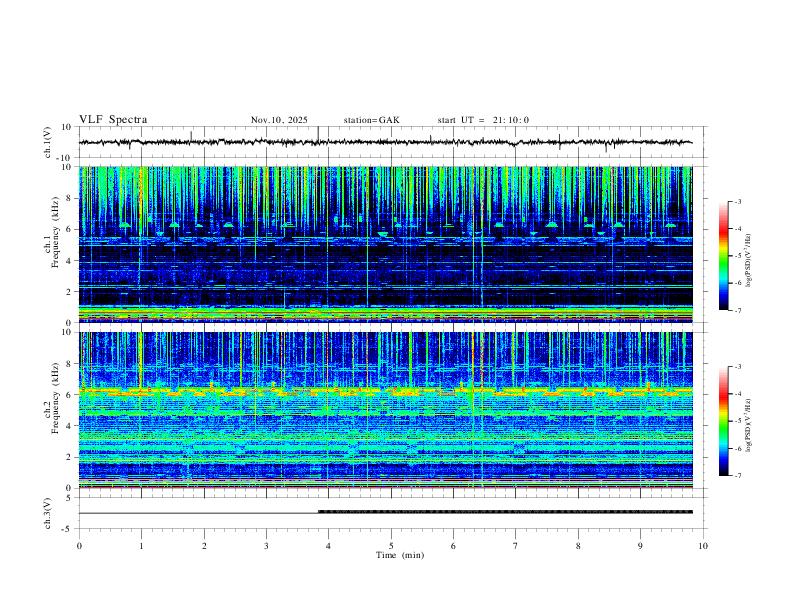Click the "2" kHz tick of ch.2 spectrogram
The image size is (792, 612).
point(70,457)
